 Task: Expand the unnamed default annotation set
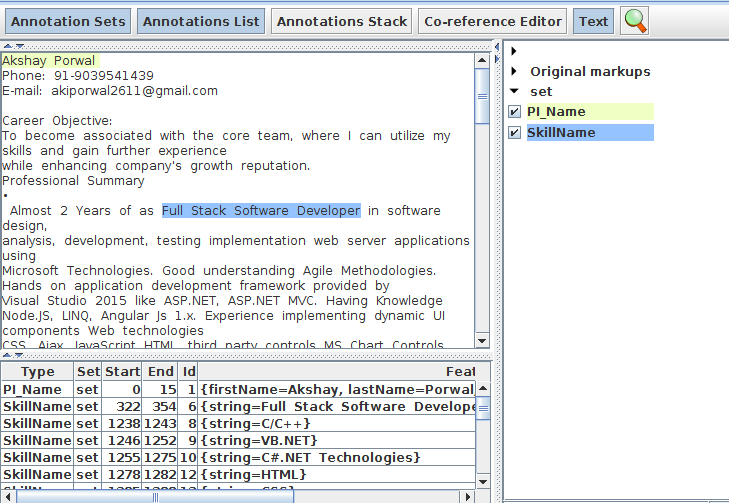514,51
